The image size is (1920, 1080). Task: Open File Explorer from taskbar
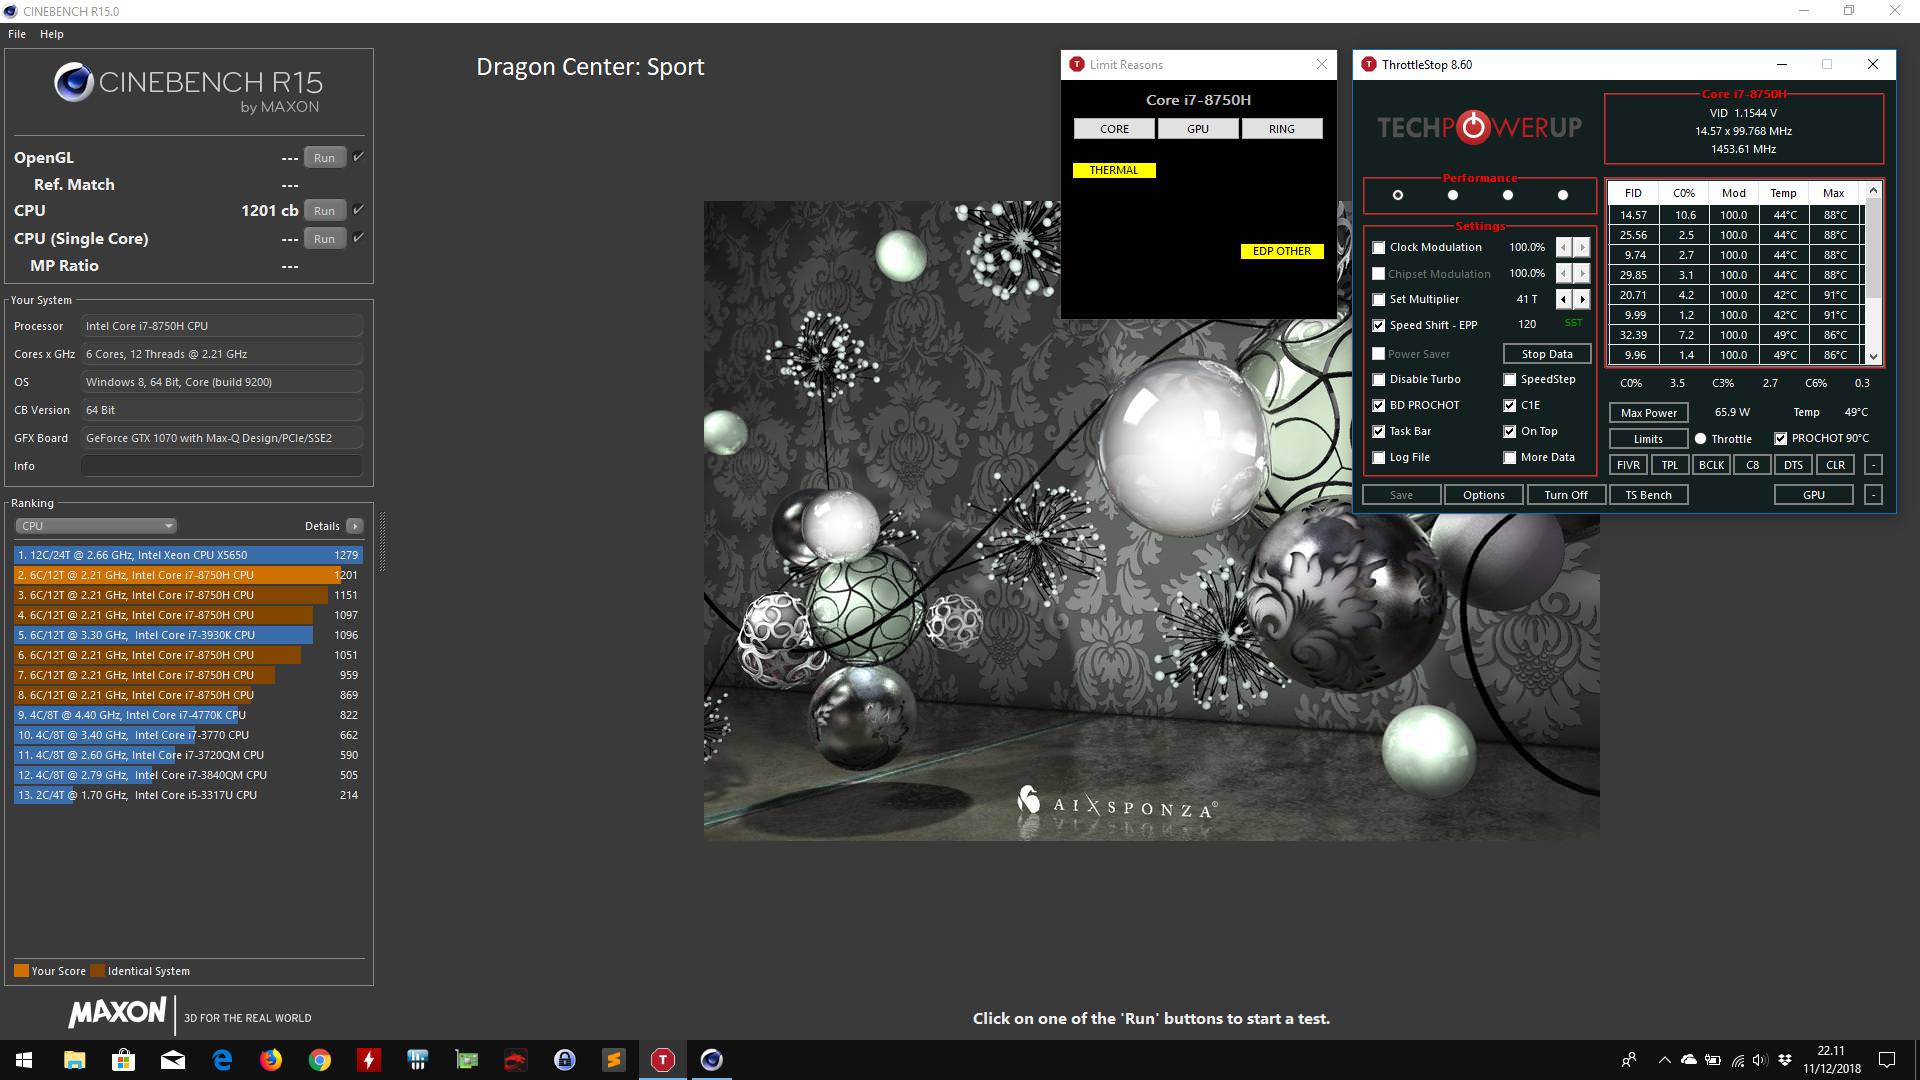pos(74,1060)
